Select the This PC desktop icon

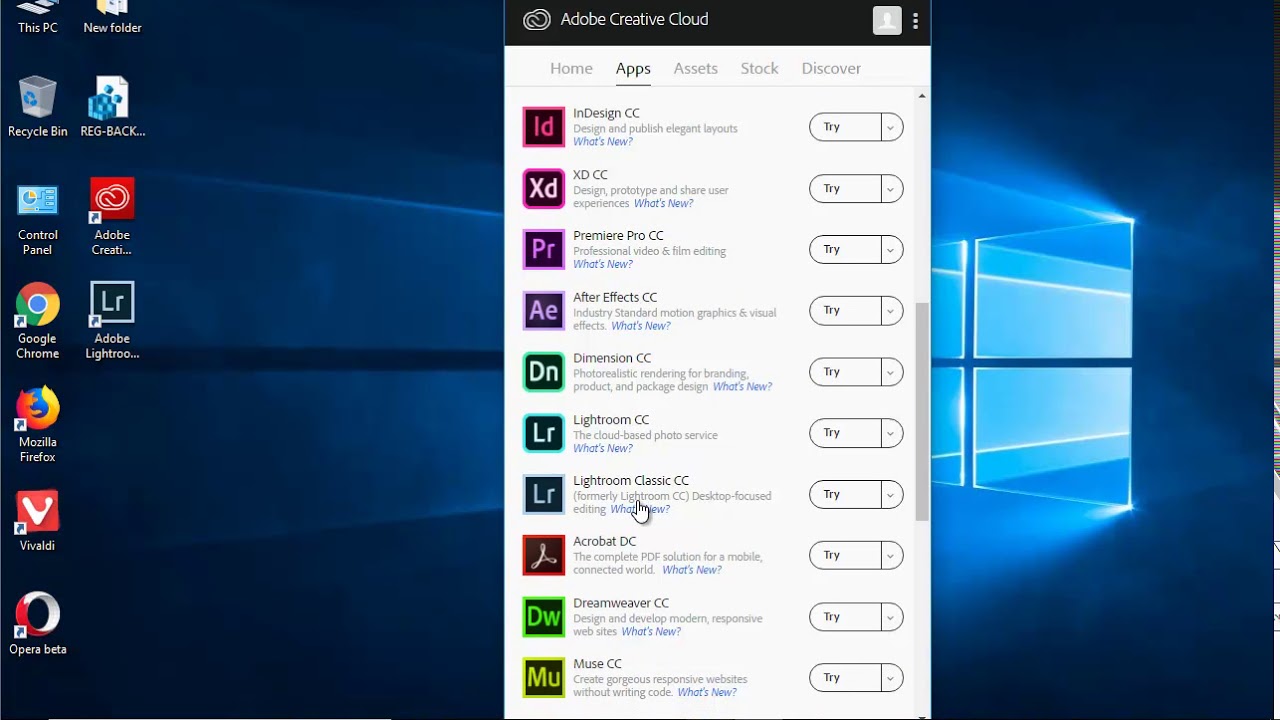coord(38,18)
